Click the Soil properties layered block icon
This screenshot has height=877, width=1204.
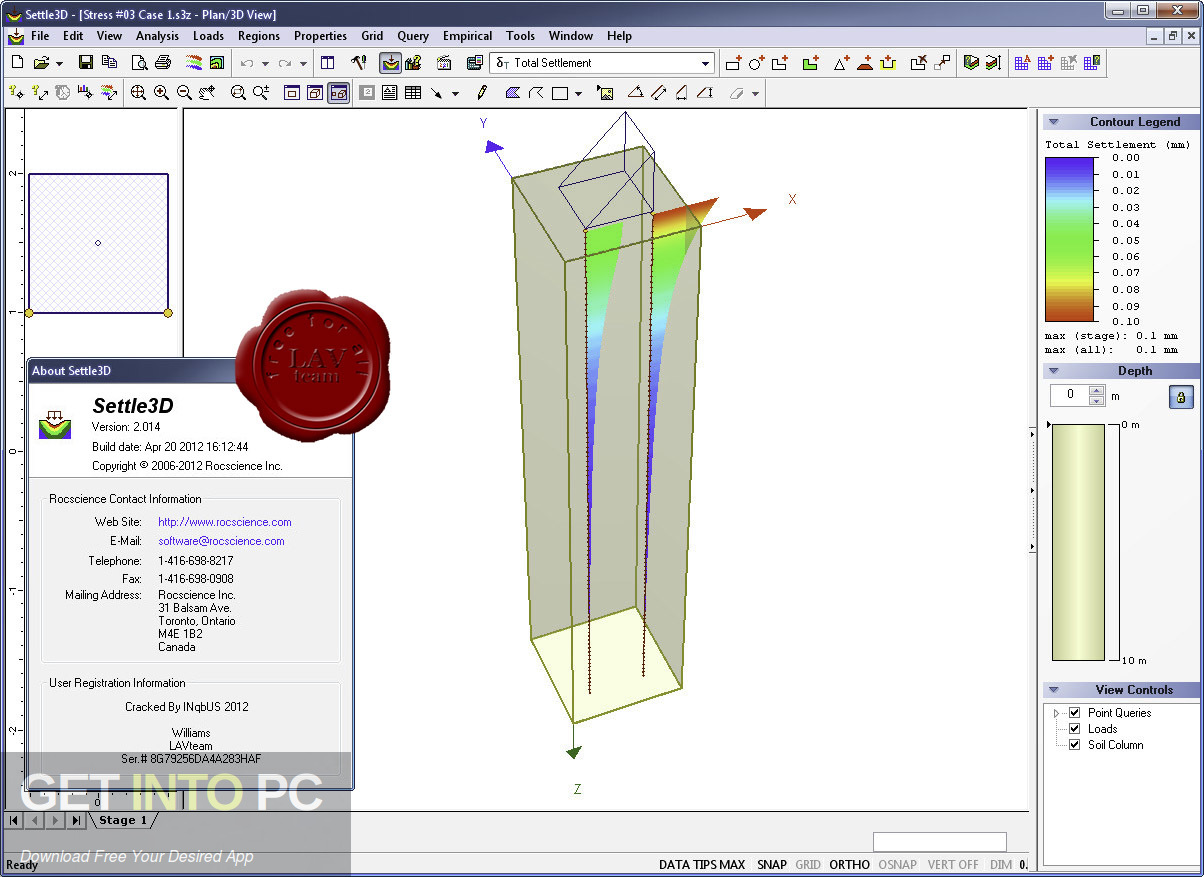[971, 63]
